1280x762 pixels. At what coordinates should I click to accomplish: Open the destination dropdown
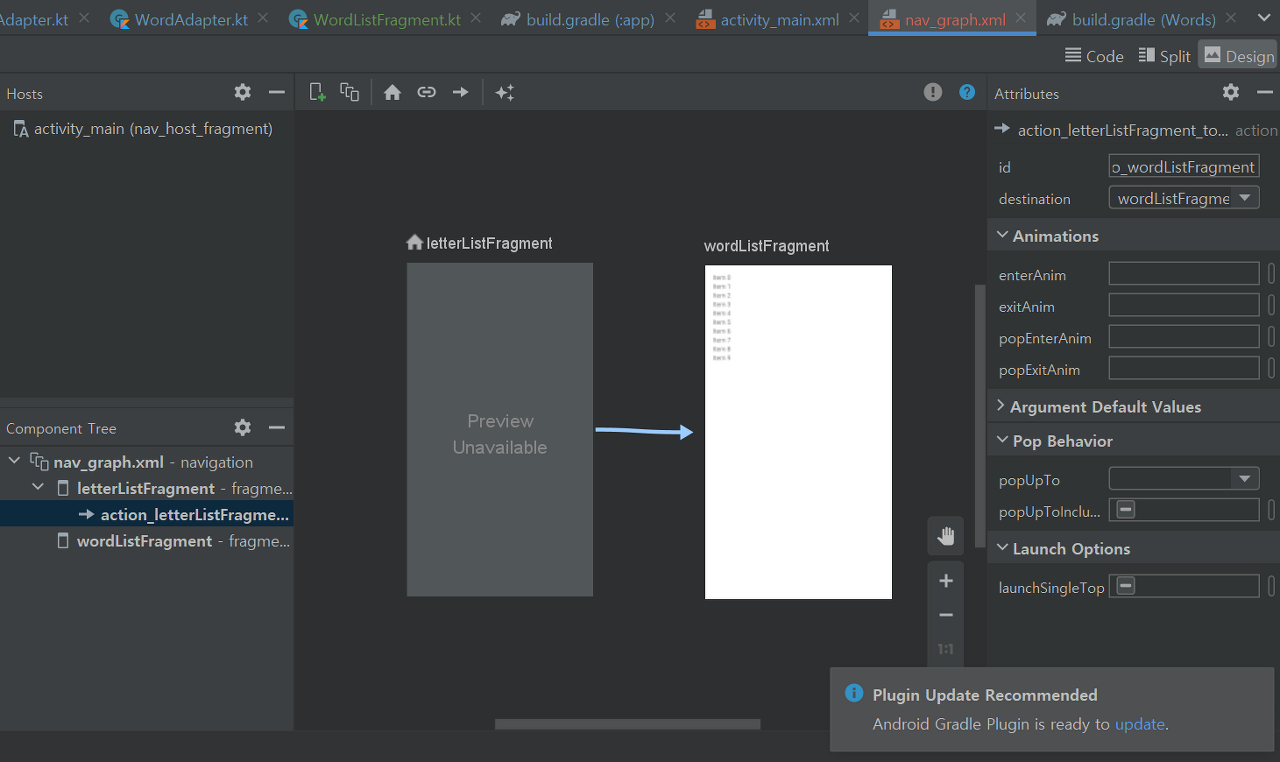(x=1245, y=198)
